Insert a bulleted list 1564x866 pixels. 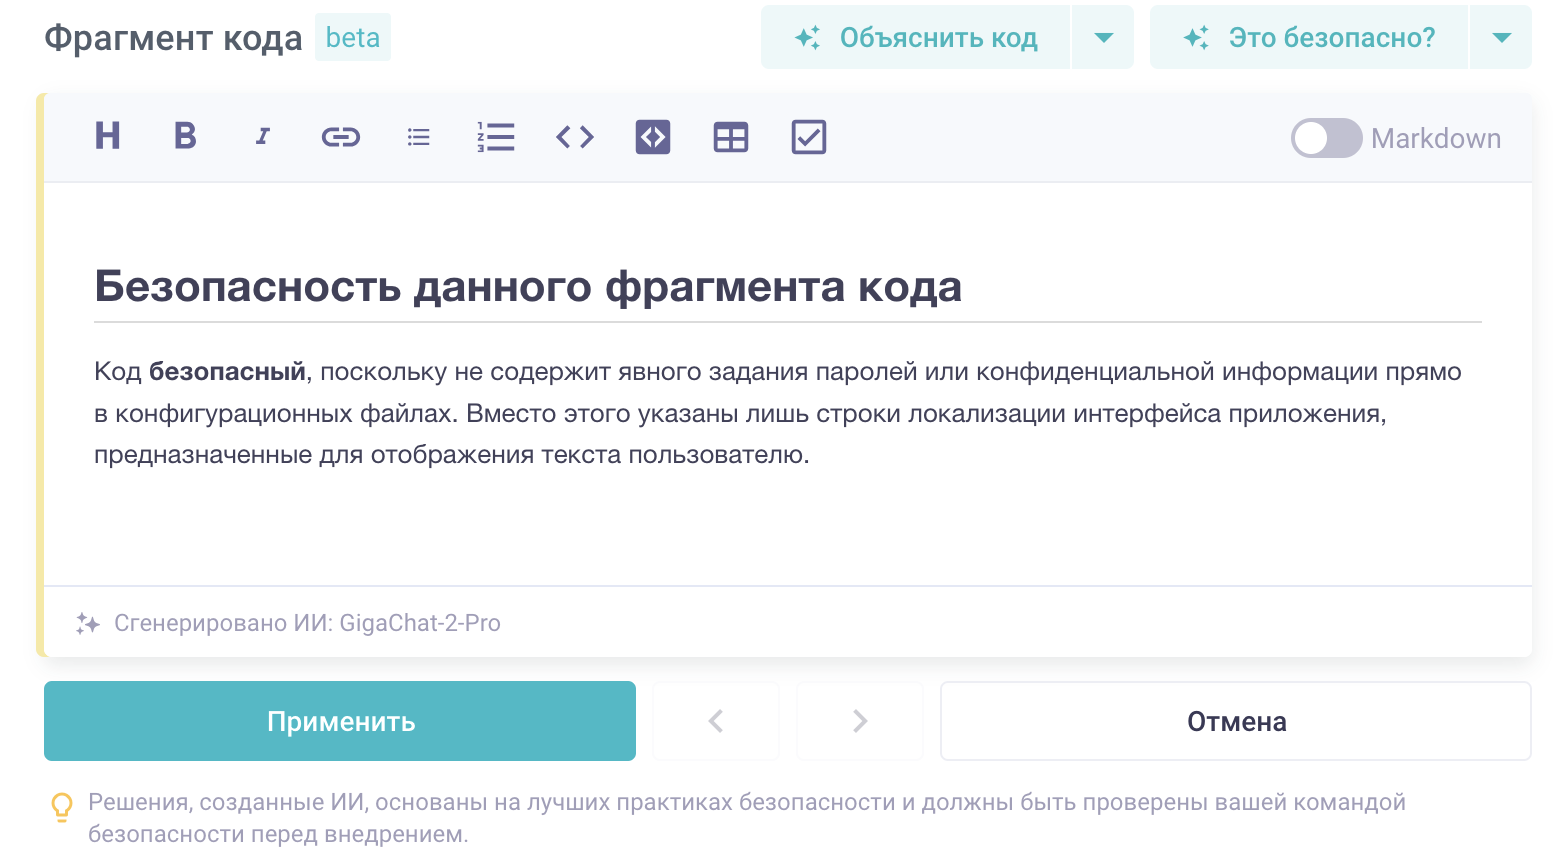pos(419,137)
